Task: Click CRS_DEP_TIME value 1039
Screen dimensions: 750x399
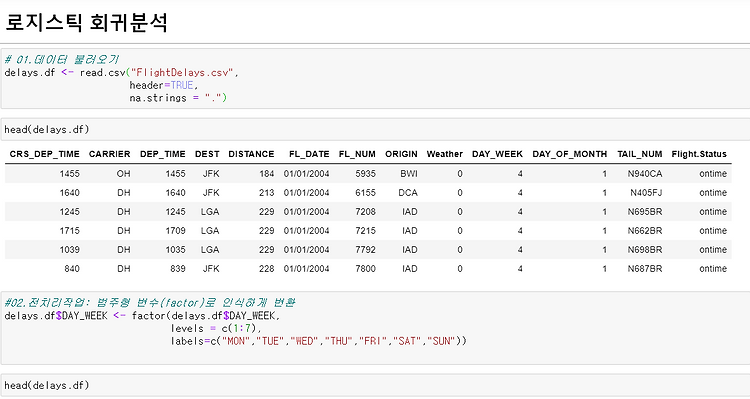Action: [x=69, y=250]
